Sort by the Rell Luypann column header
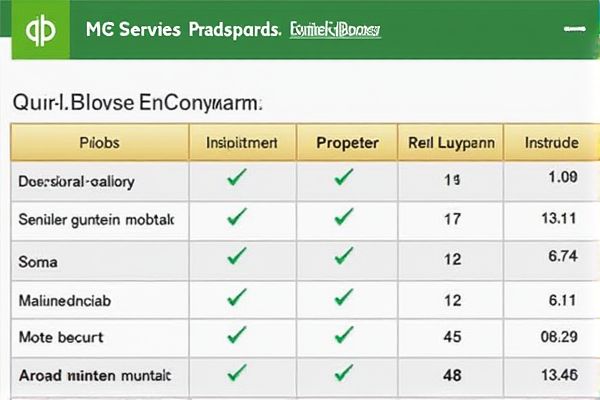This screenshot has width=600, height=400. click(x=451, y=143)
